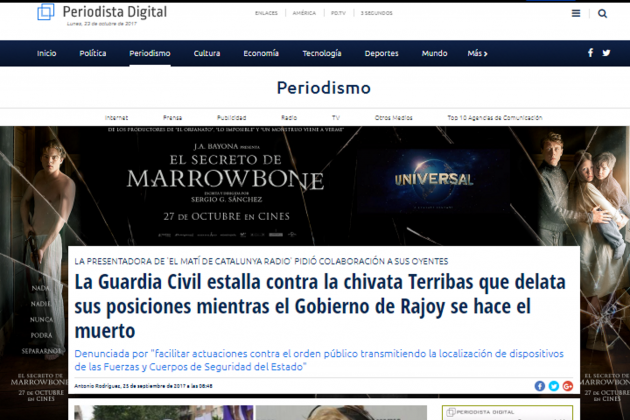The width and height of the screenshot is (630, 420).
Task: Share the article on Twitter
Action: 554,386
